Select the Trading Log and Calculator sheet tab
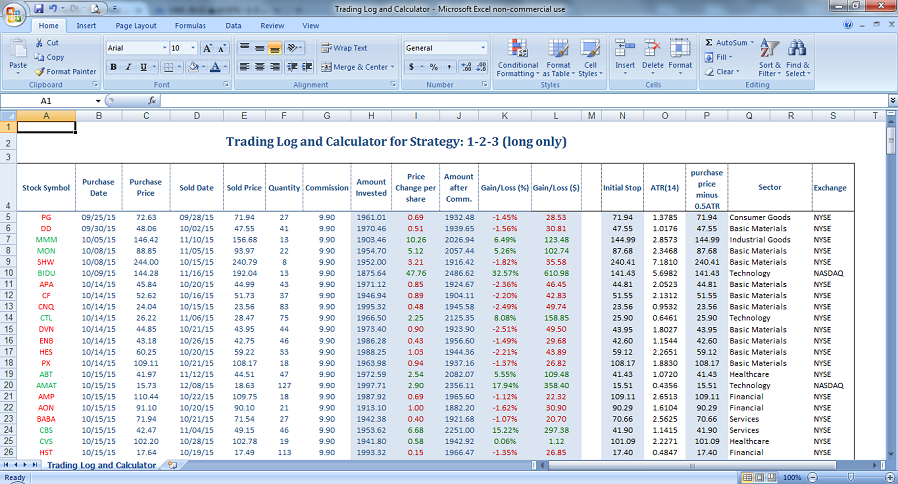Image resolution: width=898 pixels, height=484 pixels. point(101,465)
